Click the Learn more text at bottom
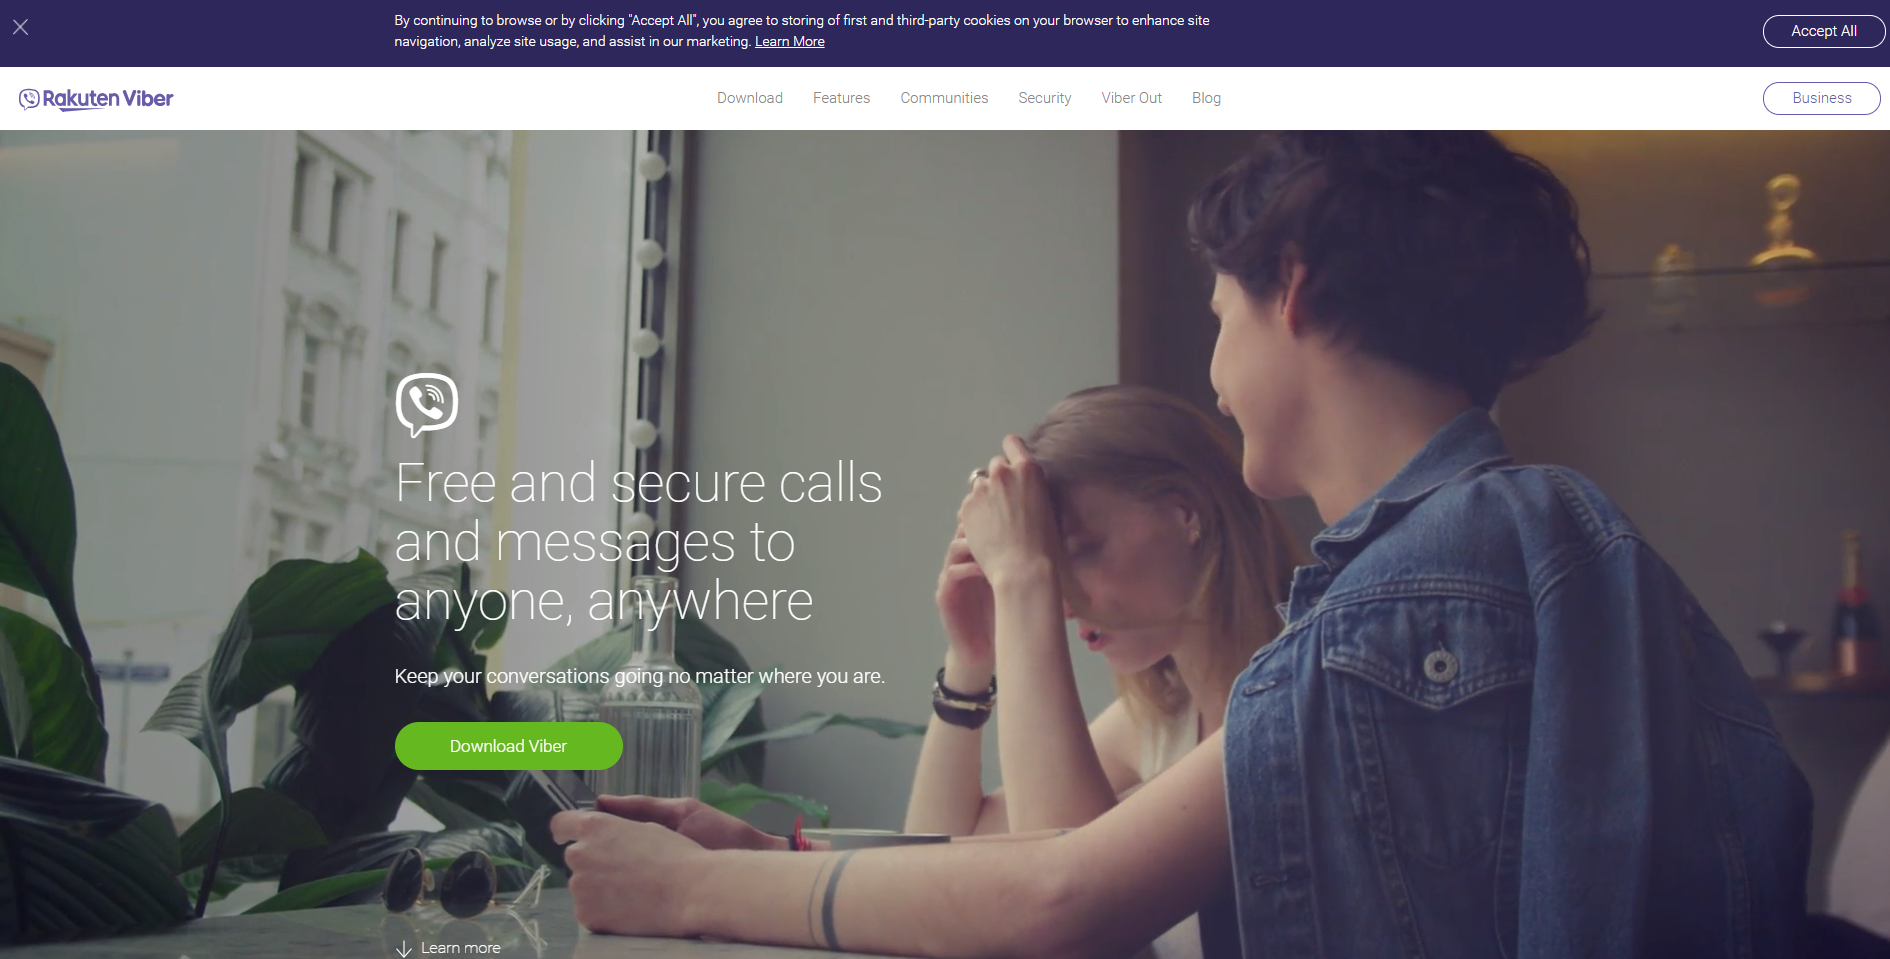The height and width of the screenshot is (959, 1890). tap(460, 948)
